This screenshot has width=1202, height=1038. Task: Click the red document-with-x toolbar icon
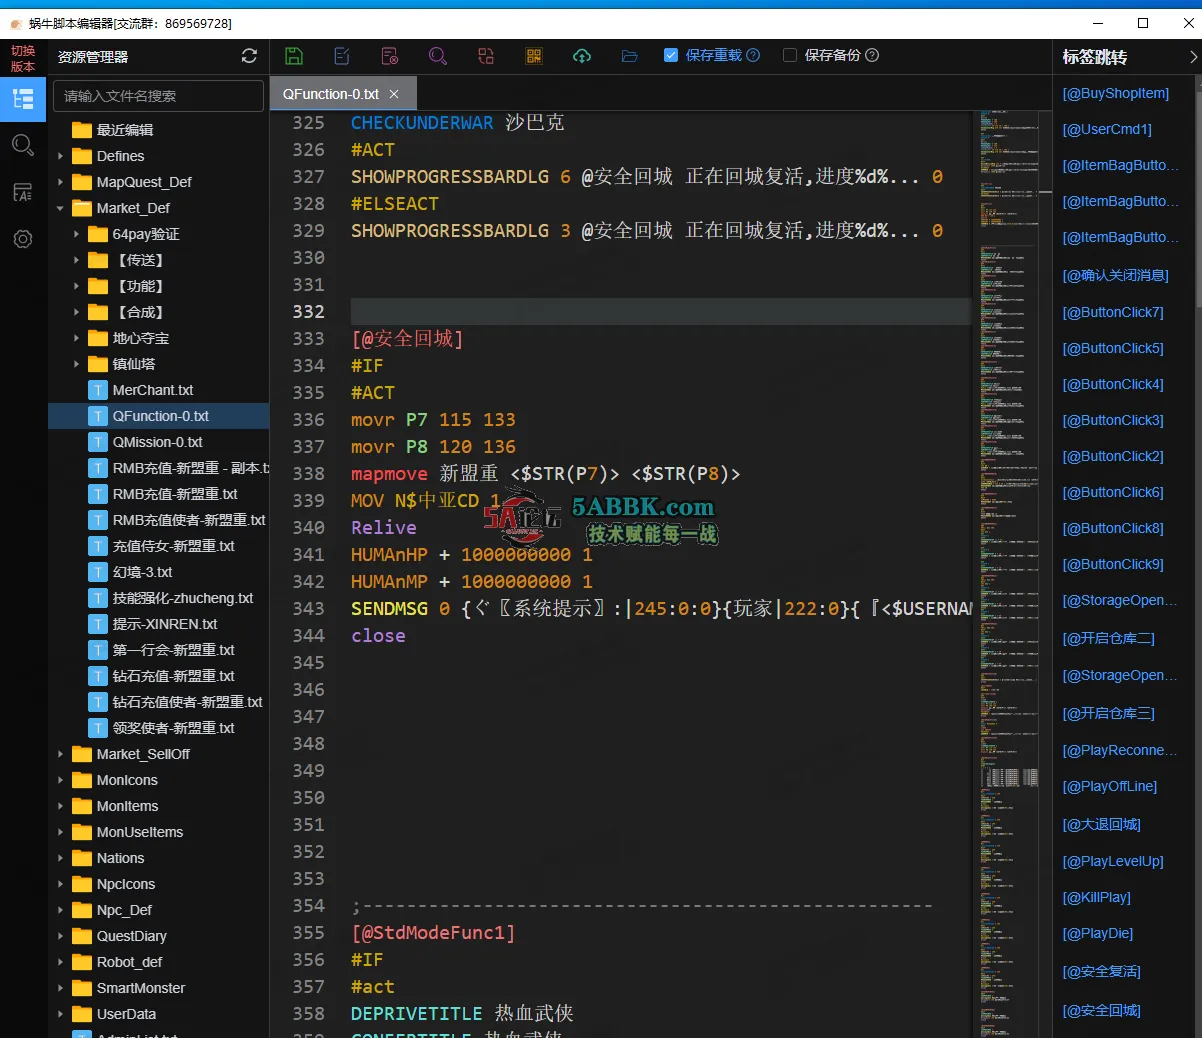[x=390, y=56]
